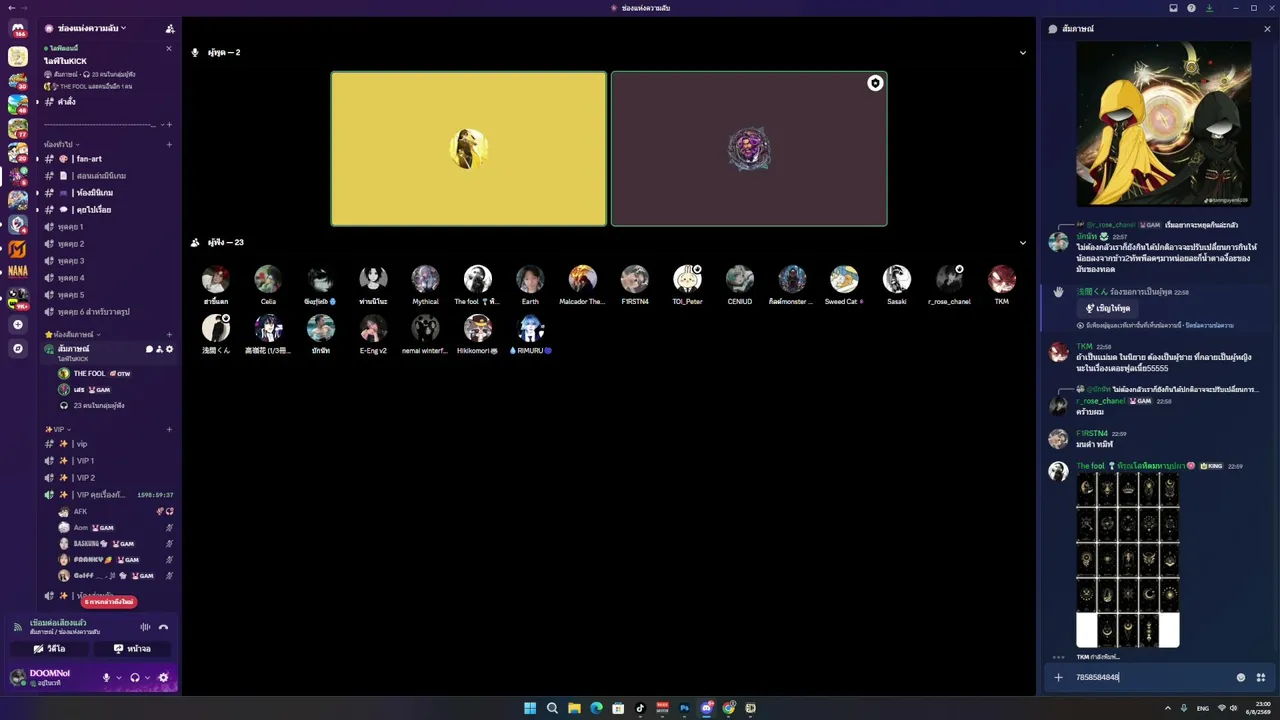Open taskbar Search magnifier icon
This screenshot has width=1280, height=720.
pyautogui.click(x=552, y=708)
